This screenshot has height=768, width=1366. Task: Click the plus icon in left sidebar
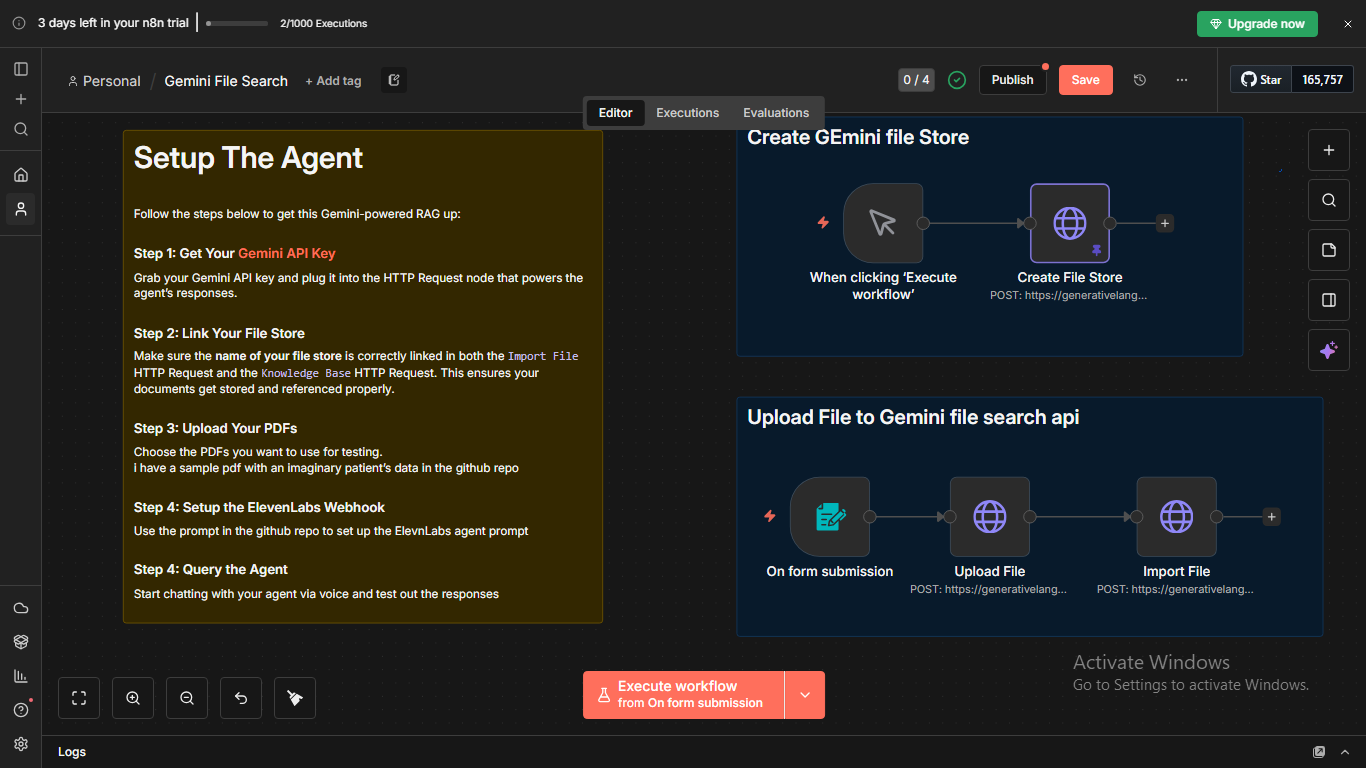[21, 99]
